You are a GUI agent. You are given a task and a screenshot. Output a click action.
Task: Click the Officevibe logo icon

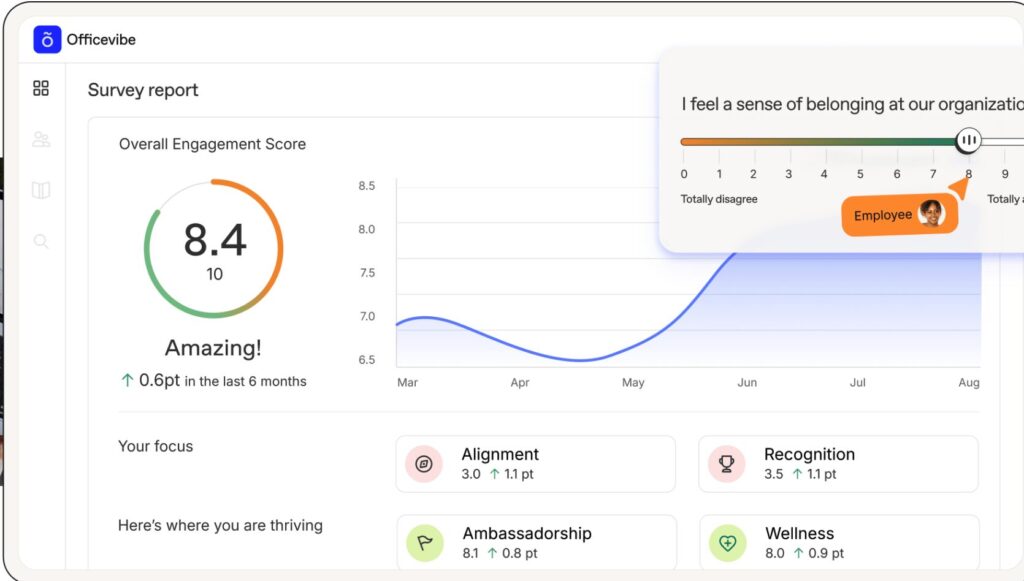point(47,40)
